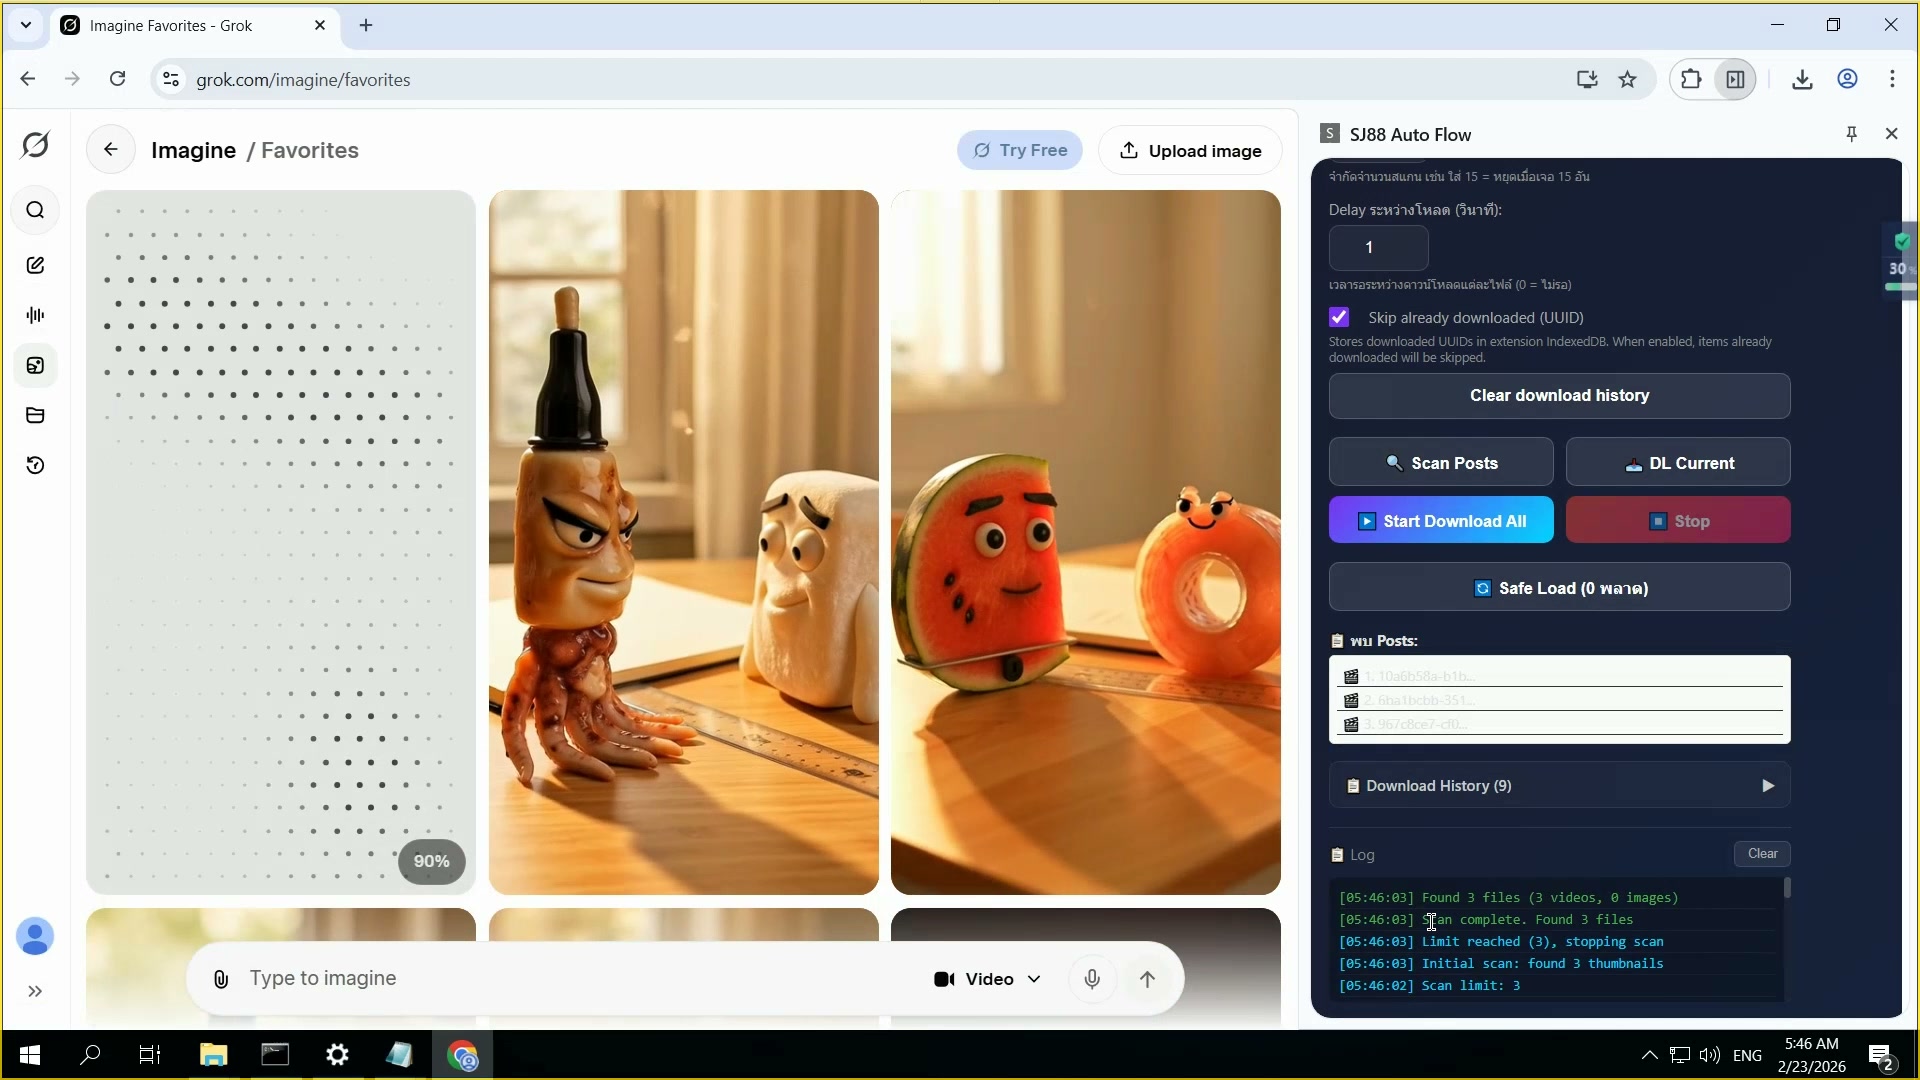Screen dimensions: 1920x1080
Task: Open the folder icon in Grok sidebar
Action: point(35,415)
